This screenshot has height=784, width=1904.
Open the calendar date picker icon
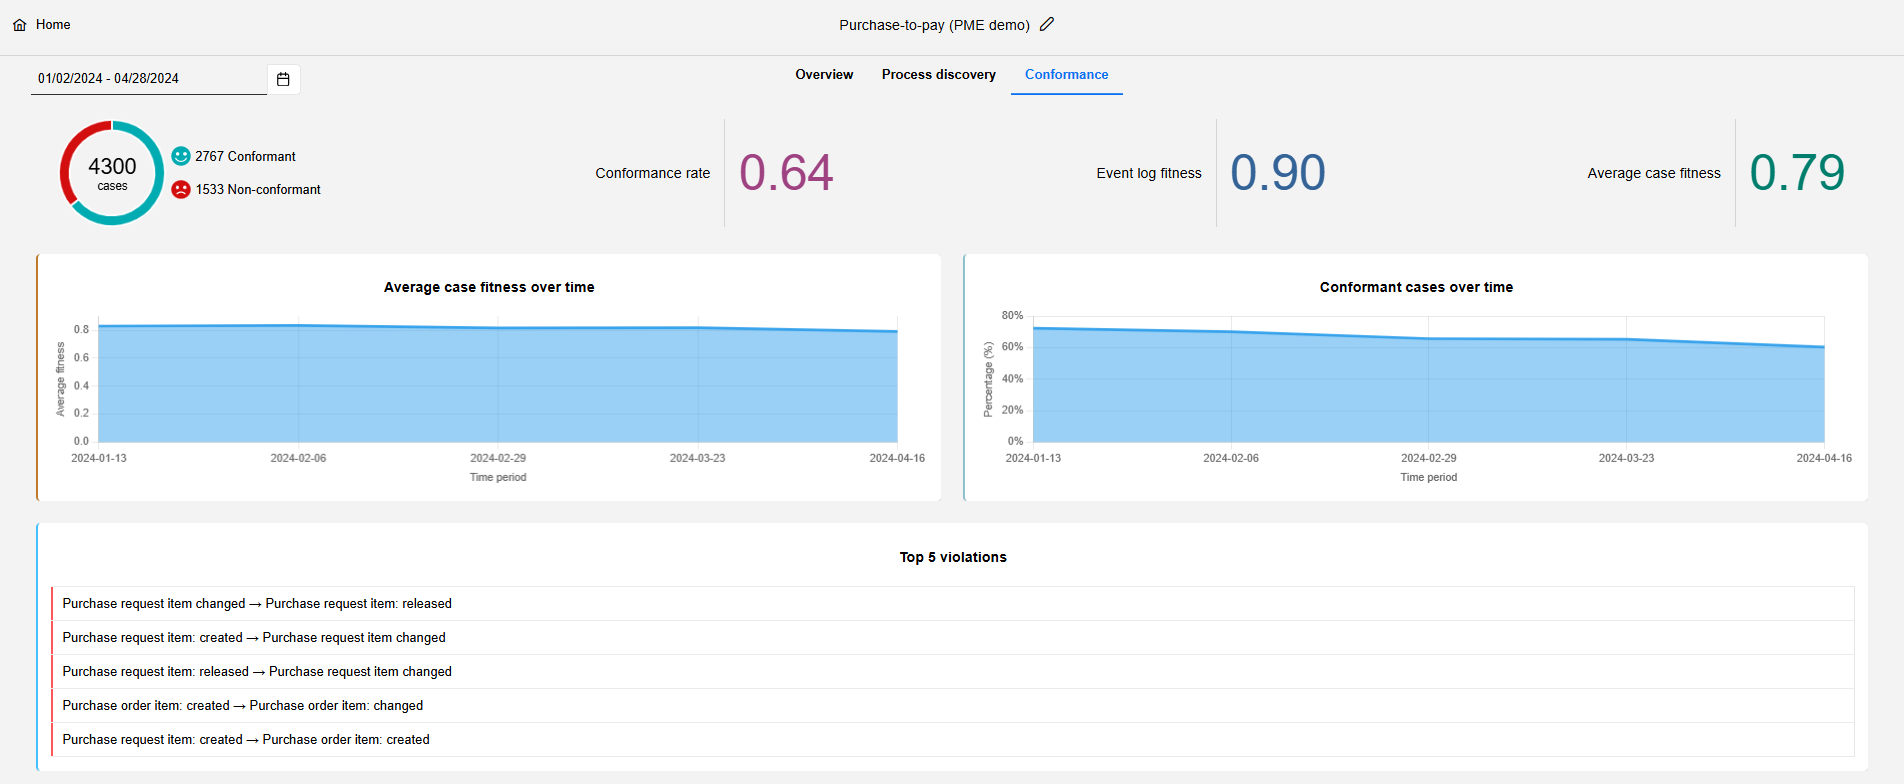[x=283, y=79]
